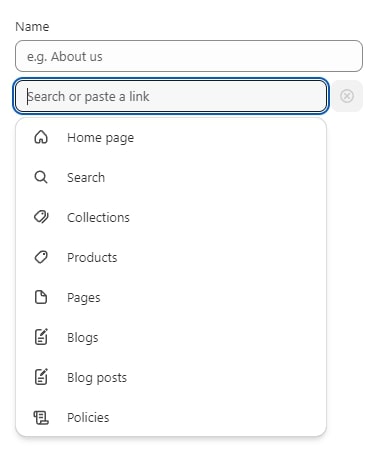This screenshot has height=464, width=376.
Task: Click the Products tag icon
Action: 41,257
